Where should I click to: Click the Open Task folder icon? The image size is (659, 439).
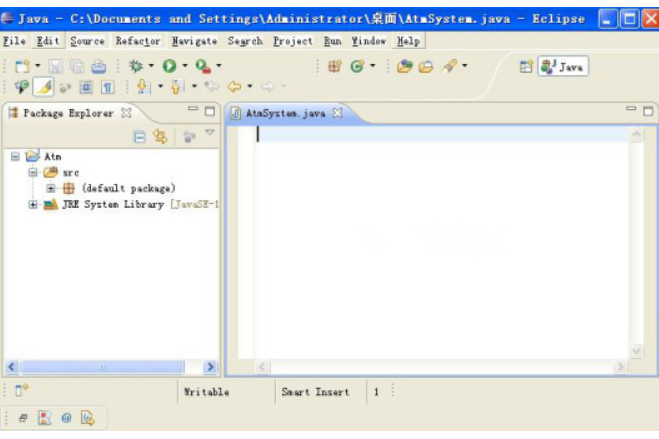(x=426, y=66)
